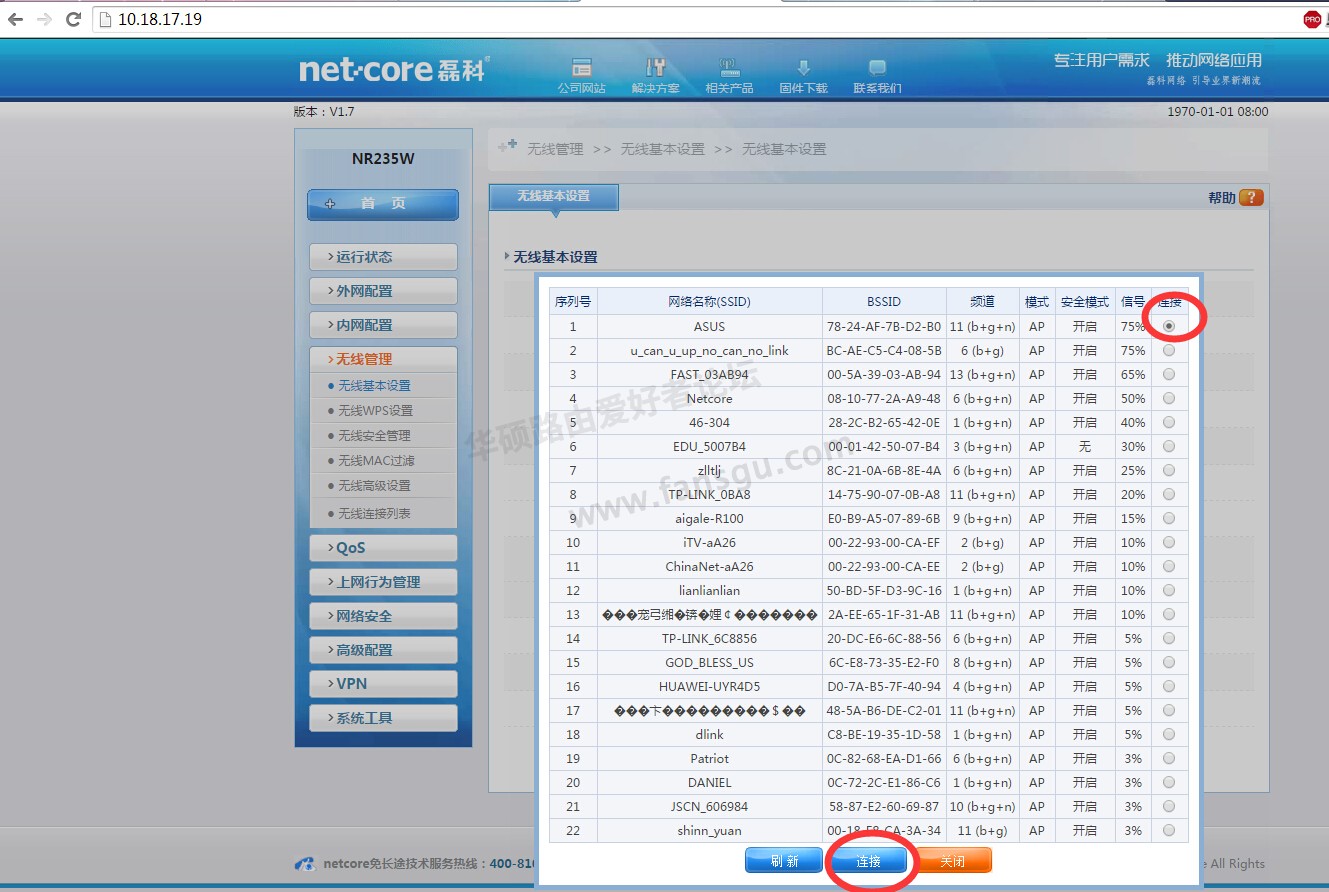Click the TP-LINK_6C8856 network name
This screenshot has width=1329, height=892.
(x=710, y=639)
